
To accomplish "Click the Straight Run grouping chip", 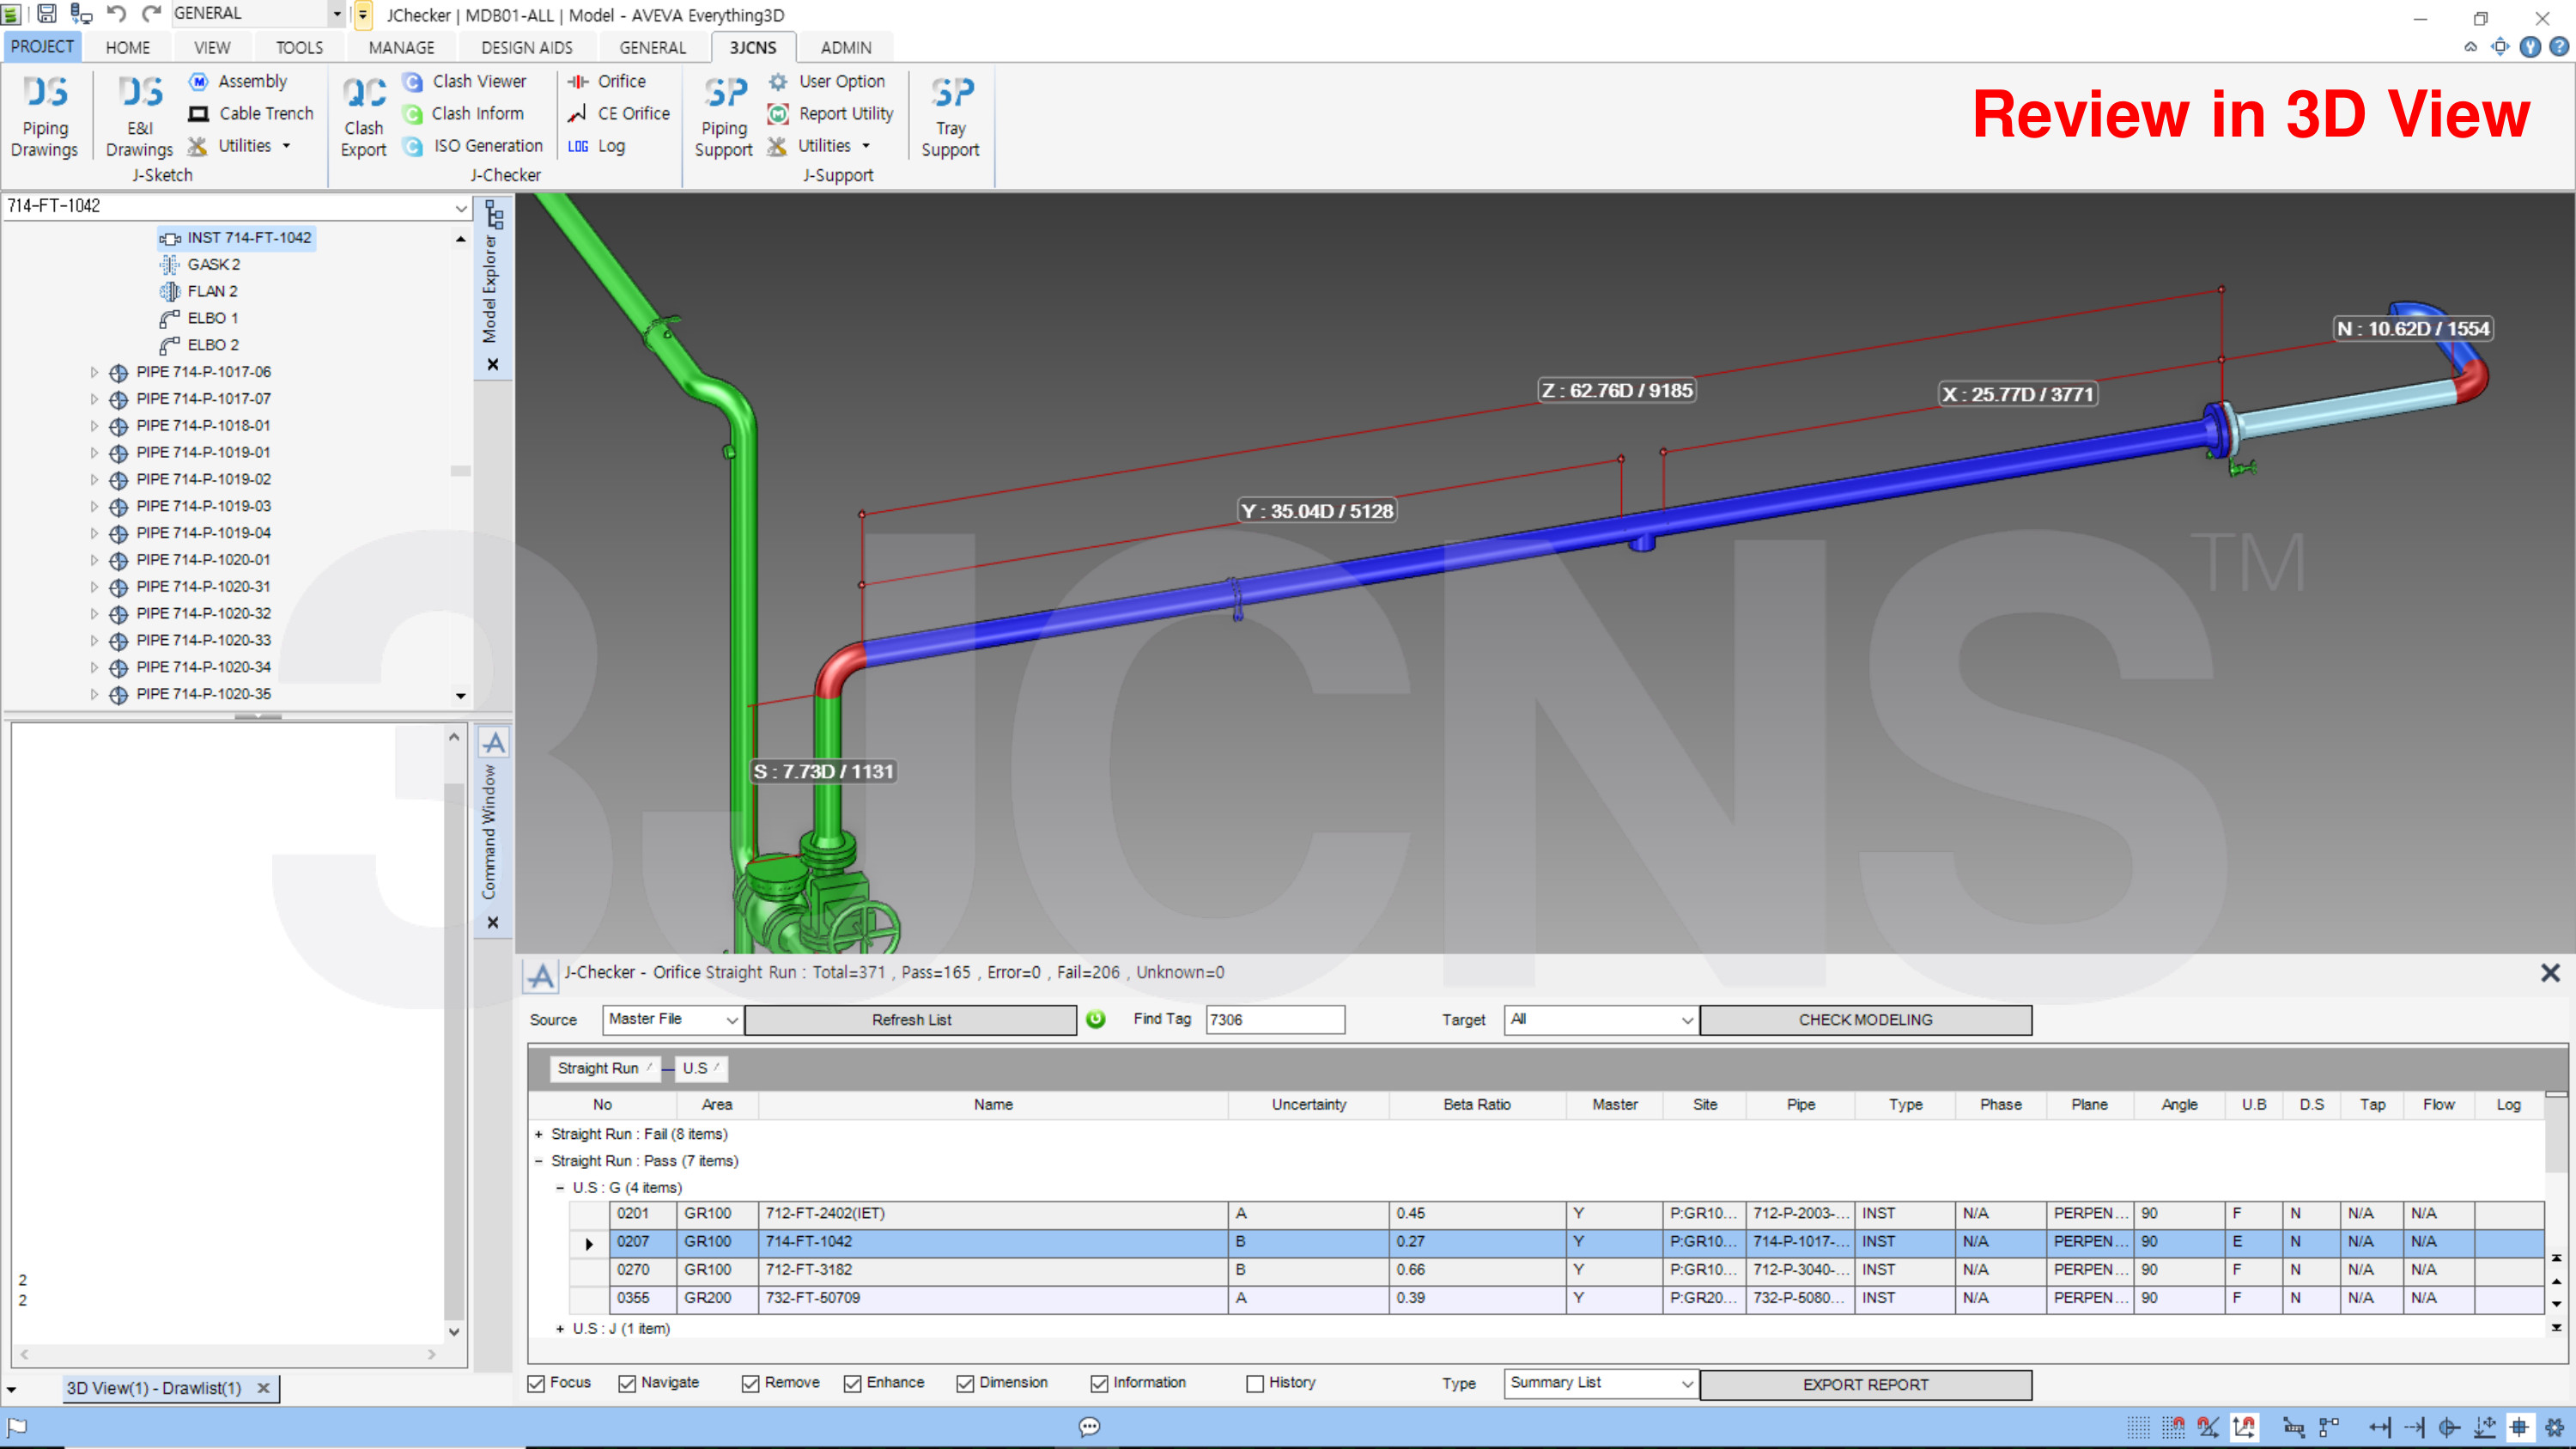I will [x=605, y=1068].
